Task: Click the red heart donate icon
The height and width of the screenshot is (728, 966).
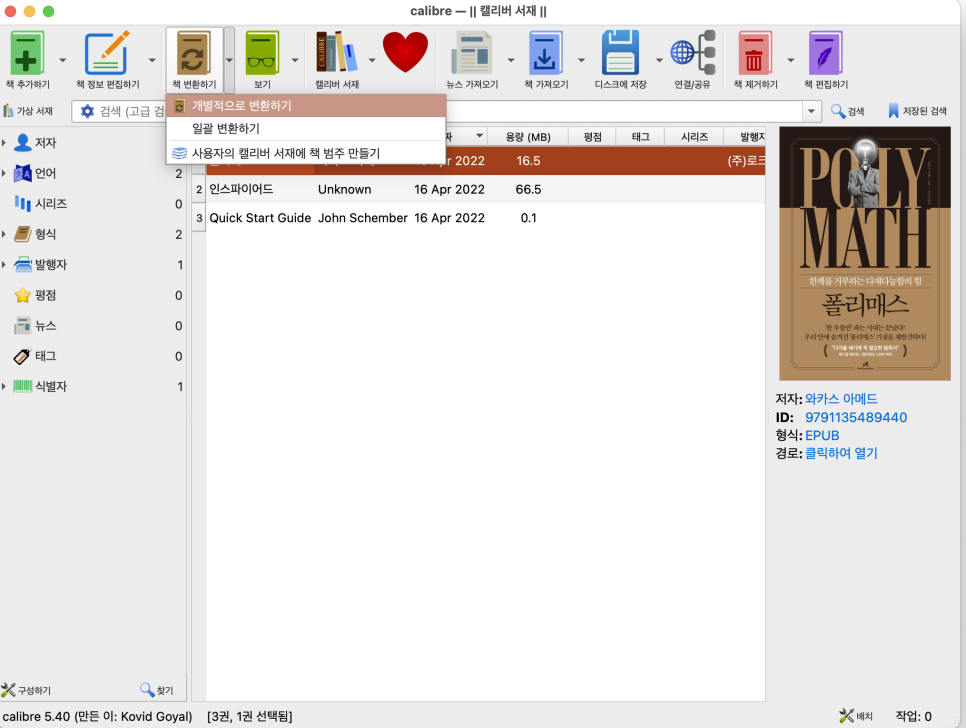Action: (405, 52)
